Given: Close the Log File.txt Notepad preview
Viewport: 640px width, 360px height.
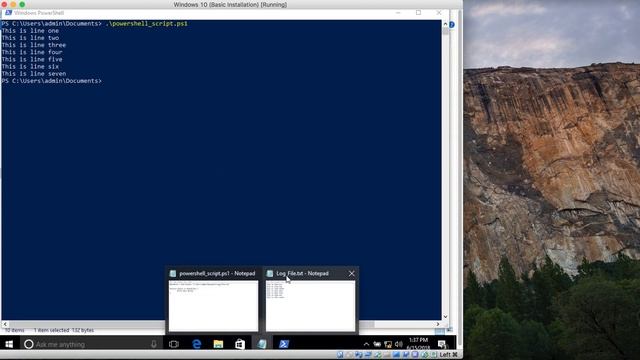Looking at the screenshot, I should [x=351, y=273].
